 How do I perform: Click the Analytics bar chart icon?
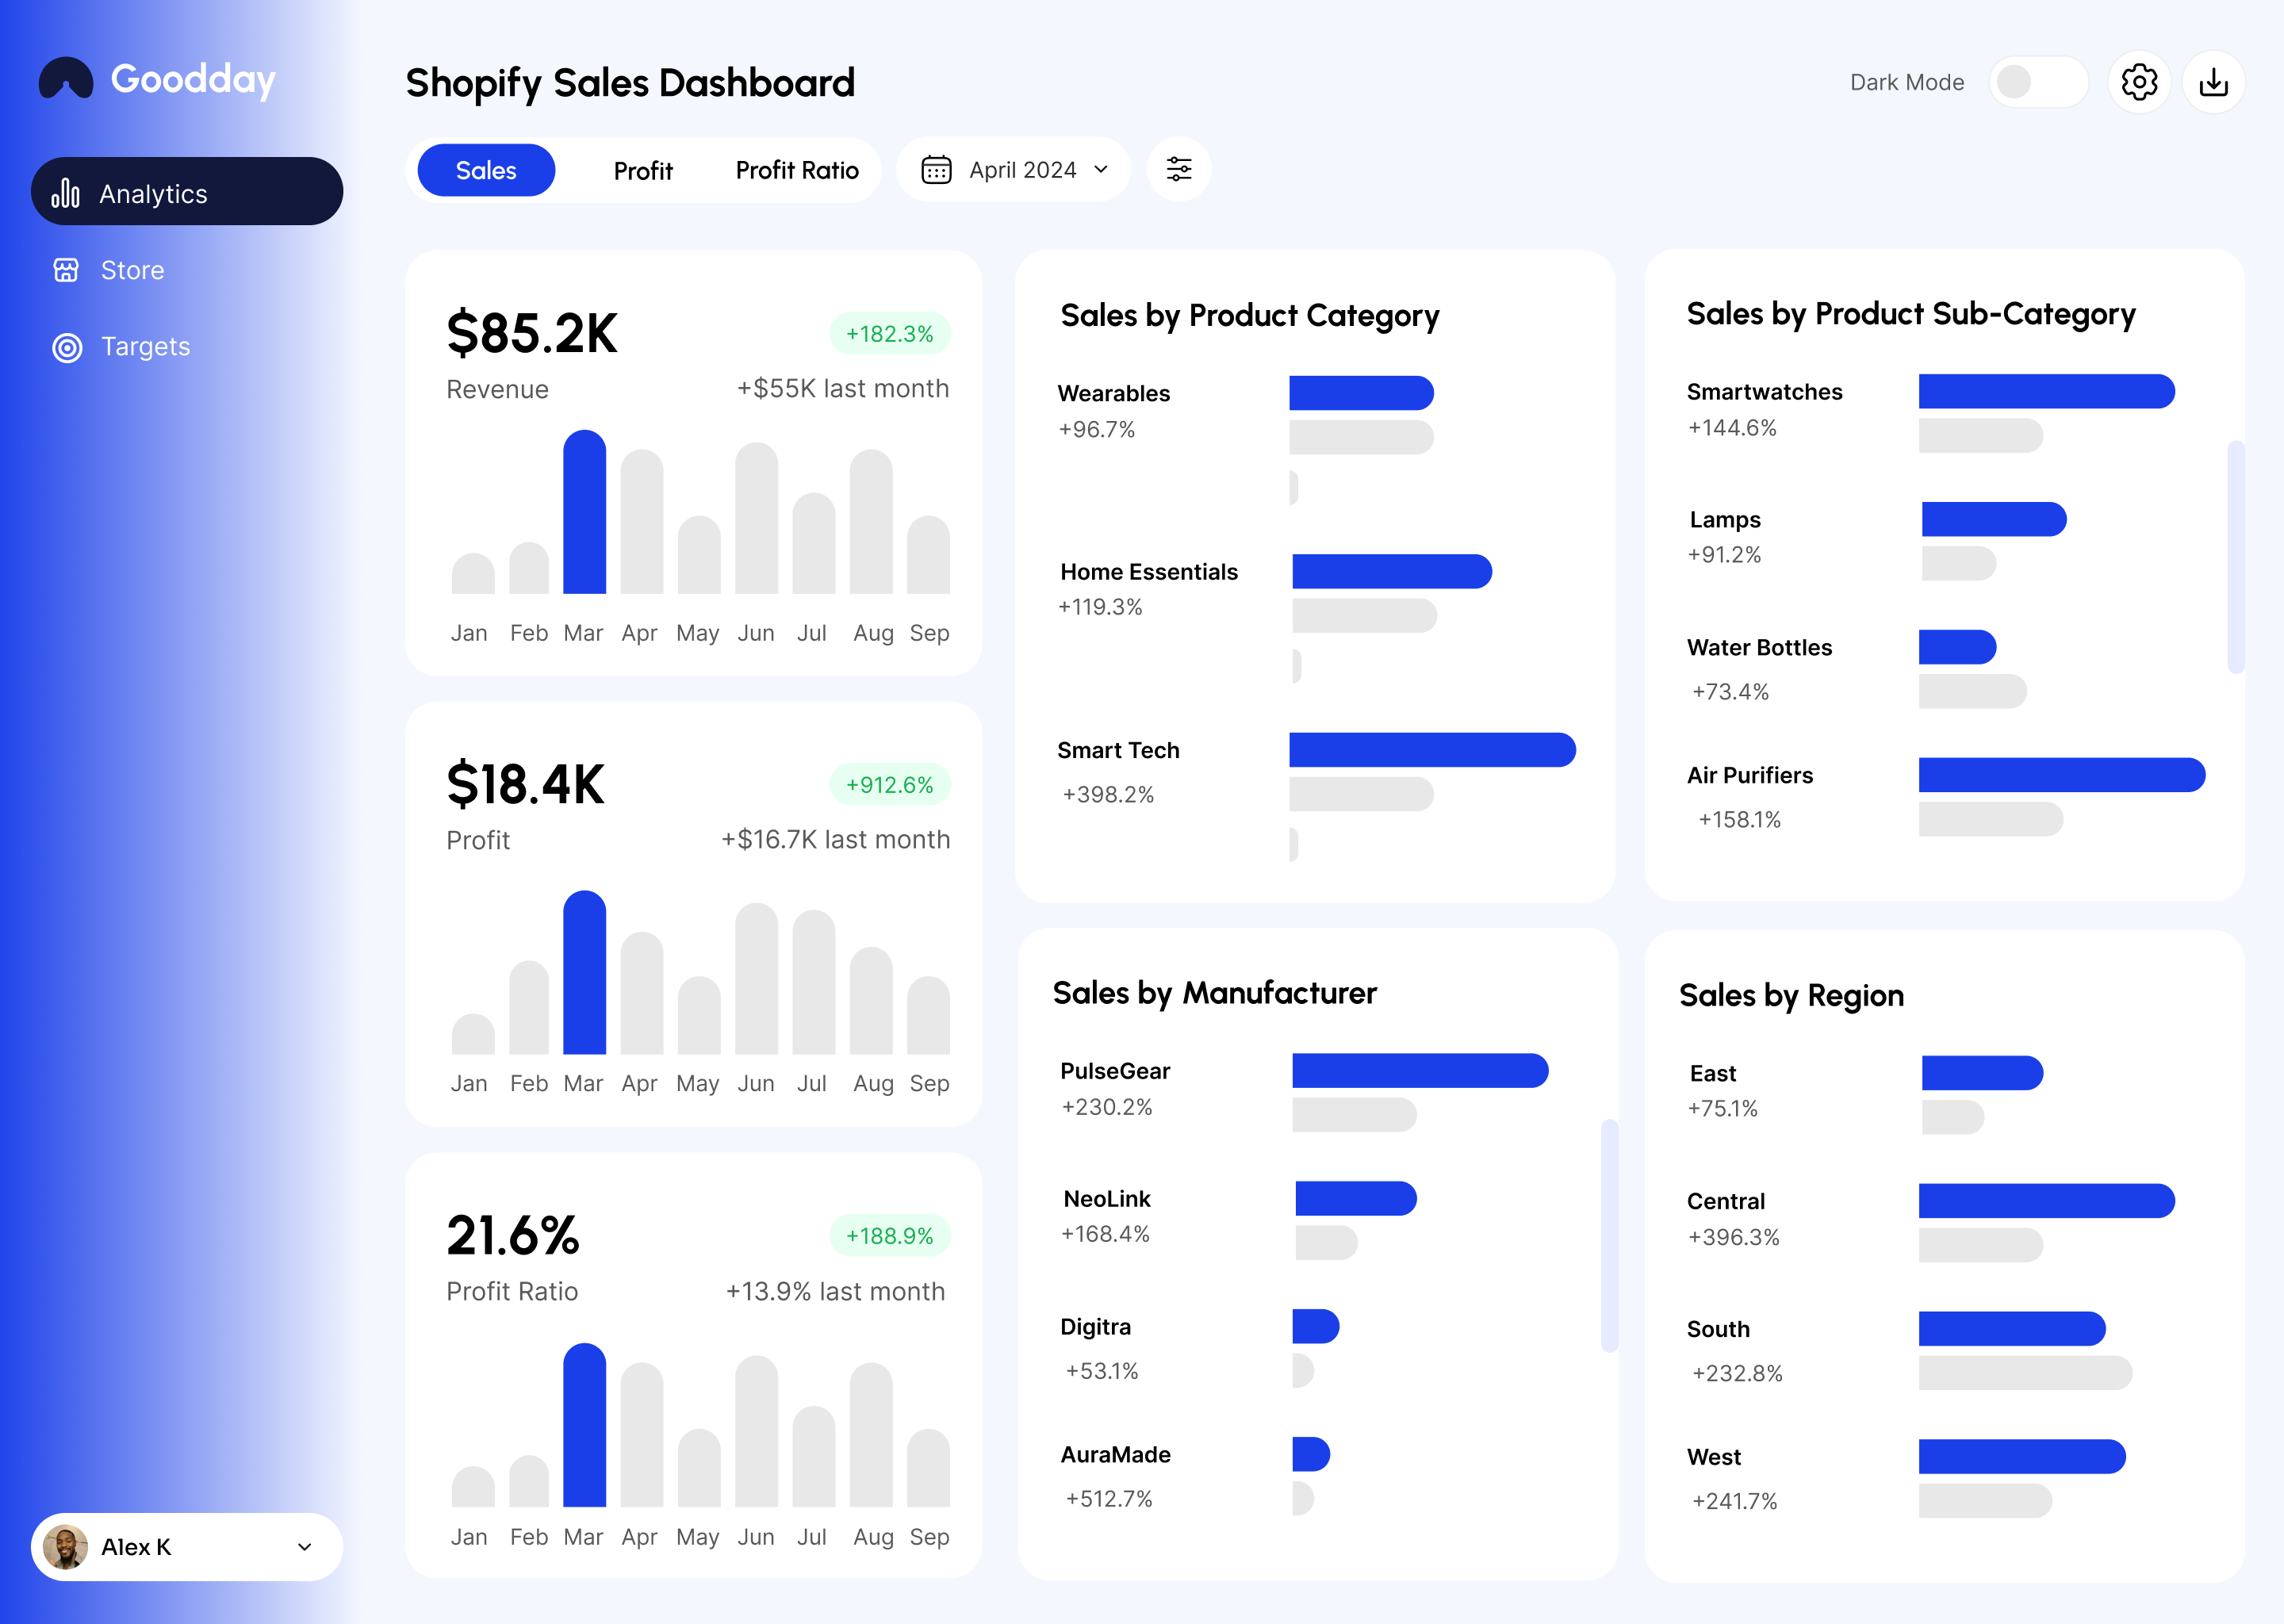point(66,193)
